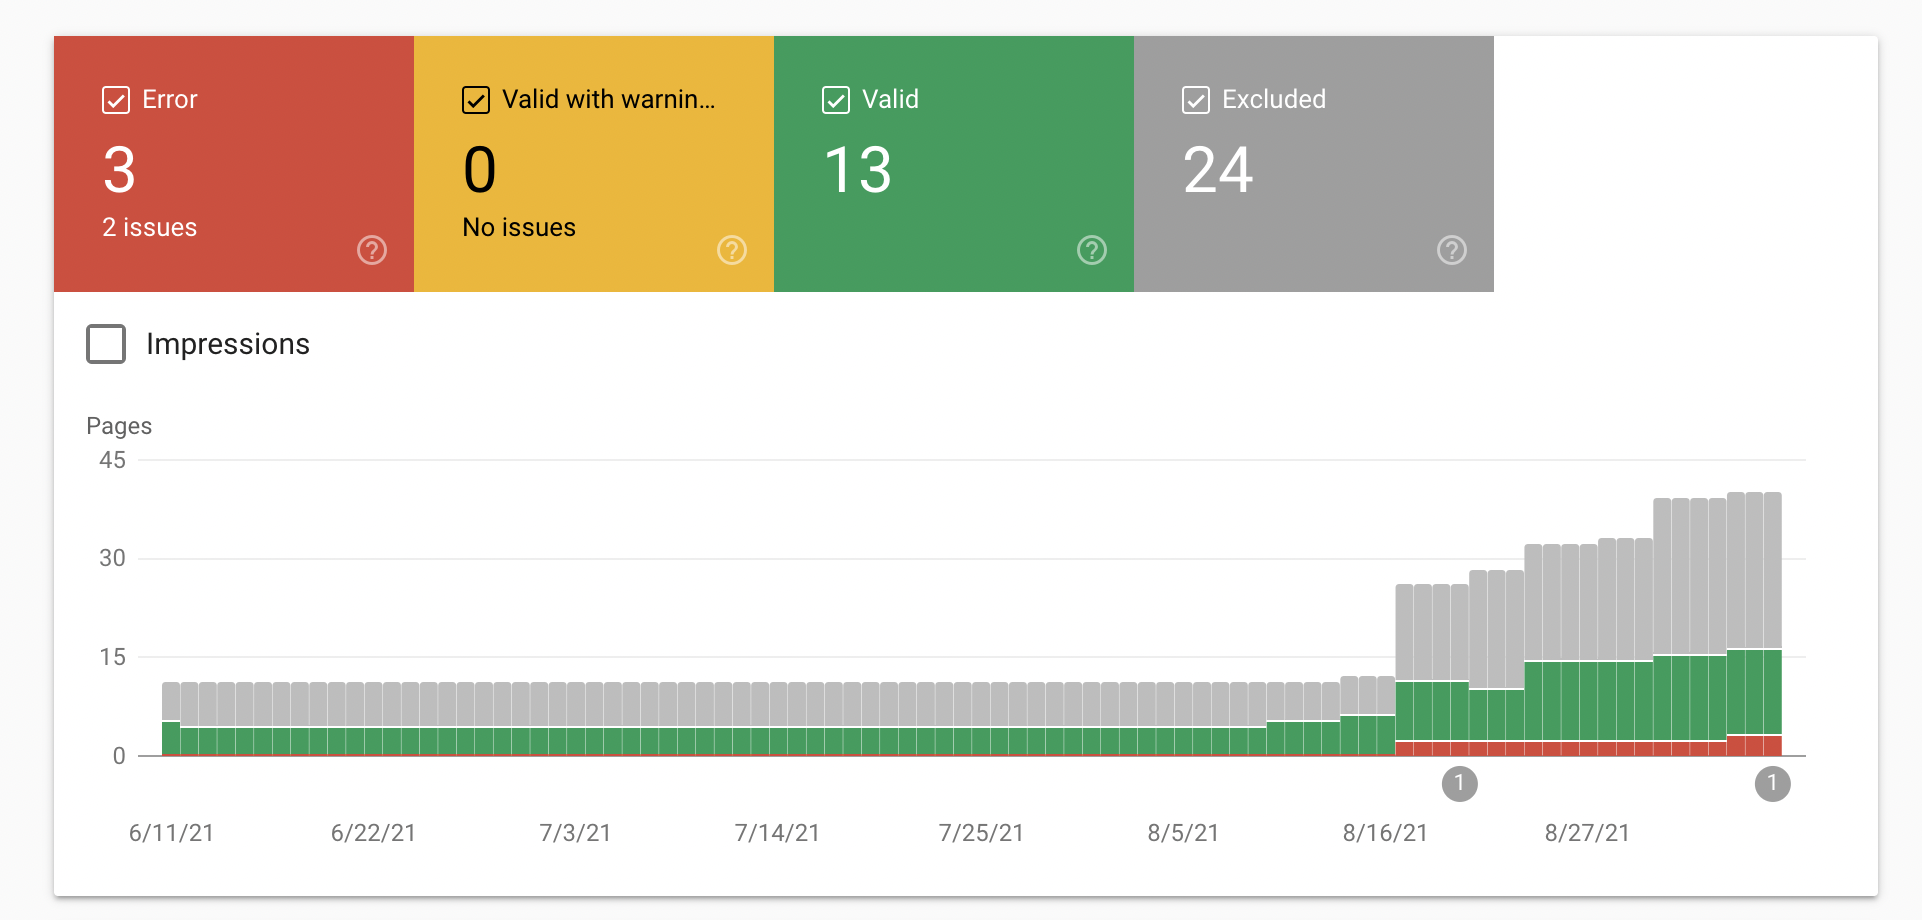
Task: Click the tallest gray bar at chart's right end
Action: tap(1772, 570)
